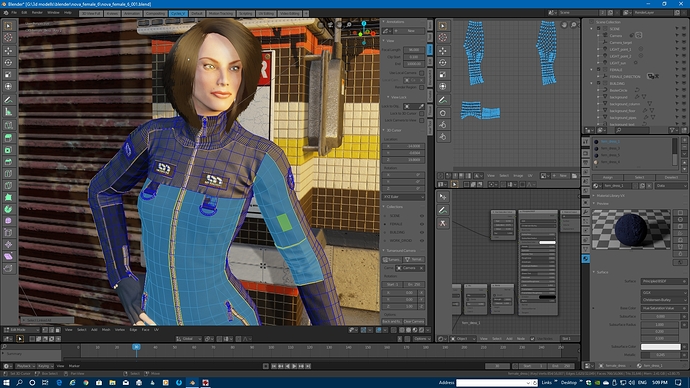Image resolution: width=690 pixels, height=388 pixels.
Task: Click the timeline playhead at frame 30
Action: [x=136, y=348]
